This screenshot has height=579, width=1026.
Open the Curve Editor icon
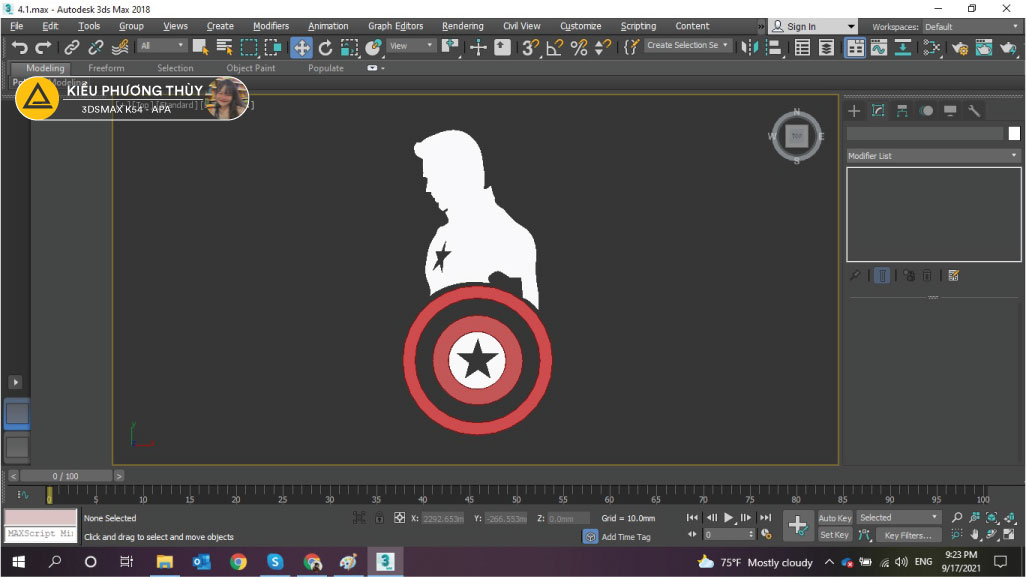(x=878, y=47)
